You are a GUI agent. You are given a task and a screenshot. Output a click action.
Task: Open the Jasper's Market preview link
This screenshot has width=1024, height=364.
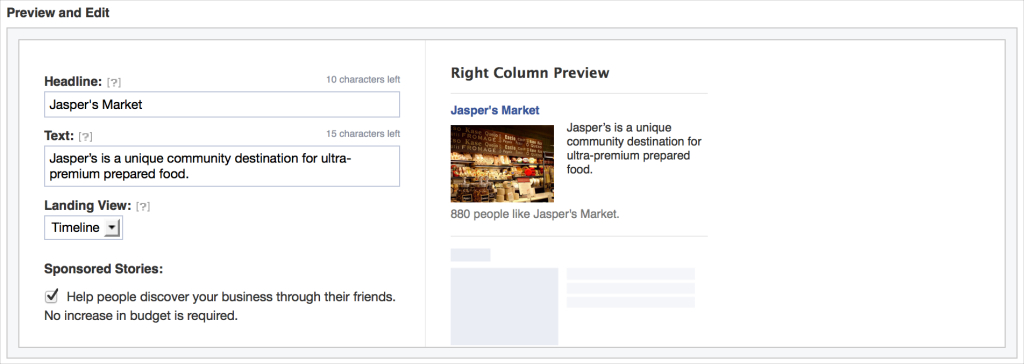point(495,110)
